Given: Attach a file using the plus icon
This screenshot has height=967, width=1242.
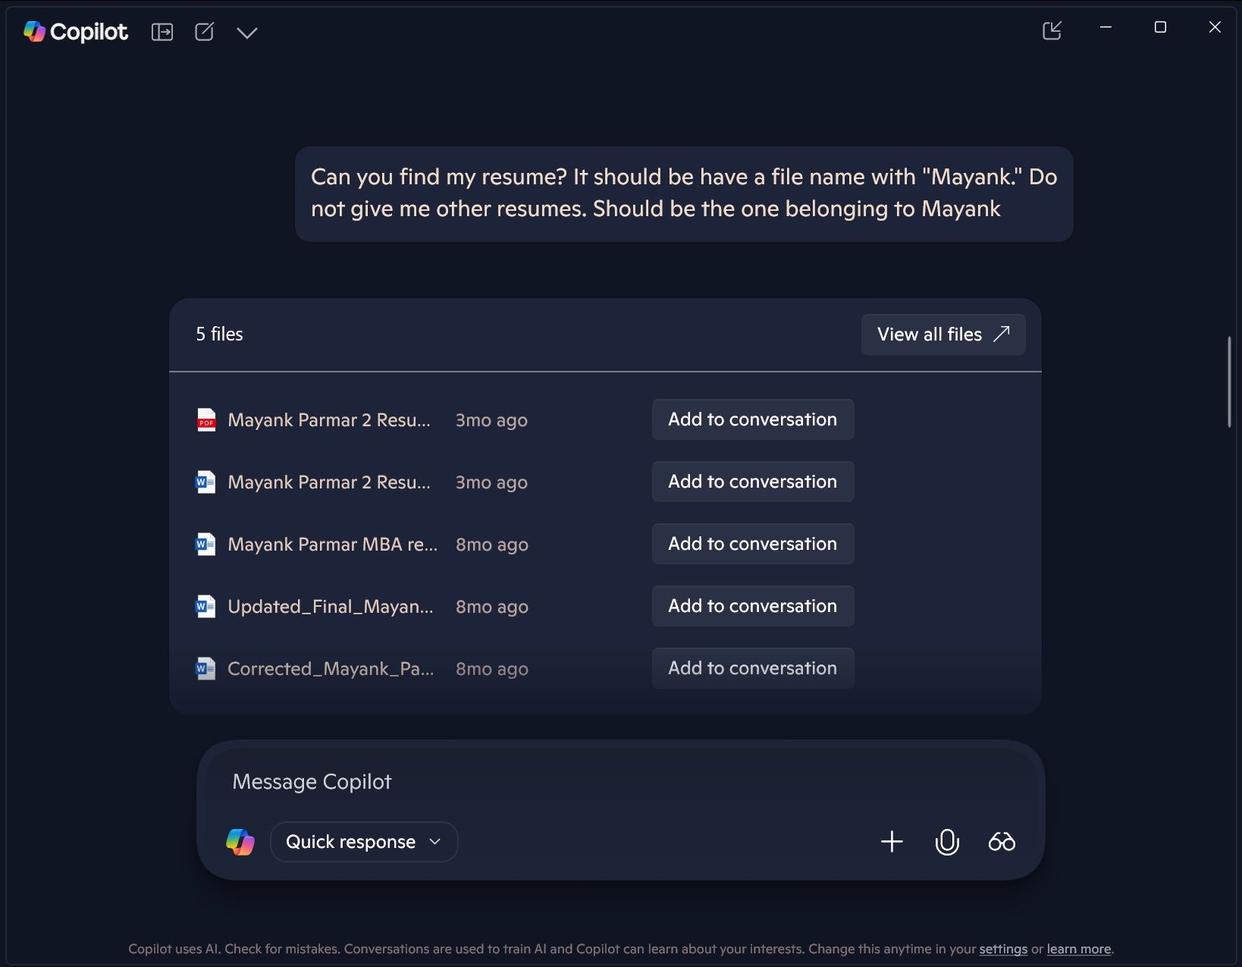Looking at the screenshot, I should click(891, 841).
